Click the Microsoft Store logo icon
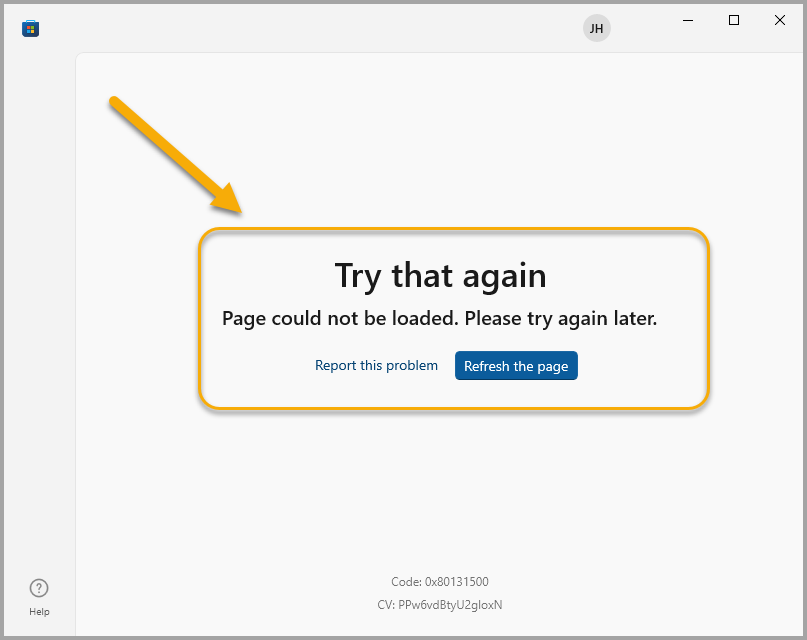Screen dimensions: 807x640 [x=30, y=29]
